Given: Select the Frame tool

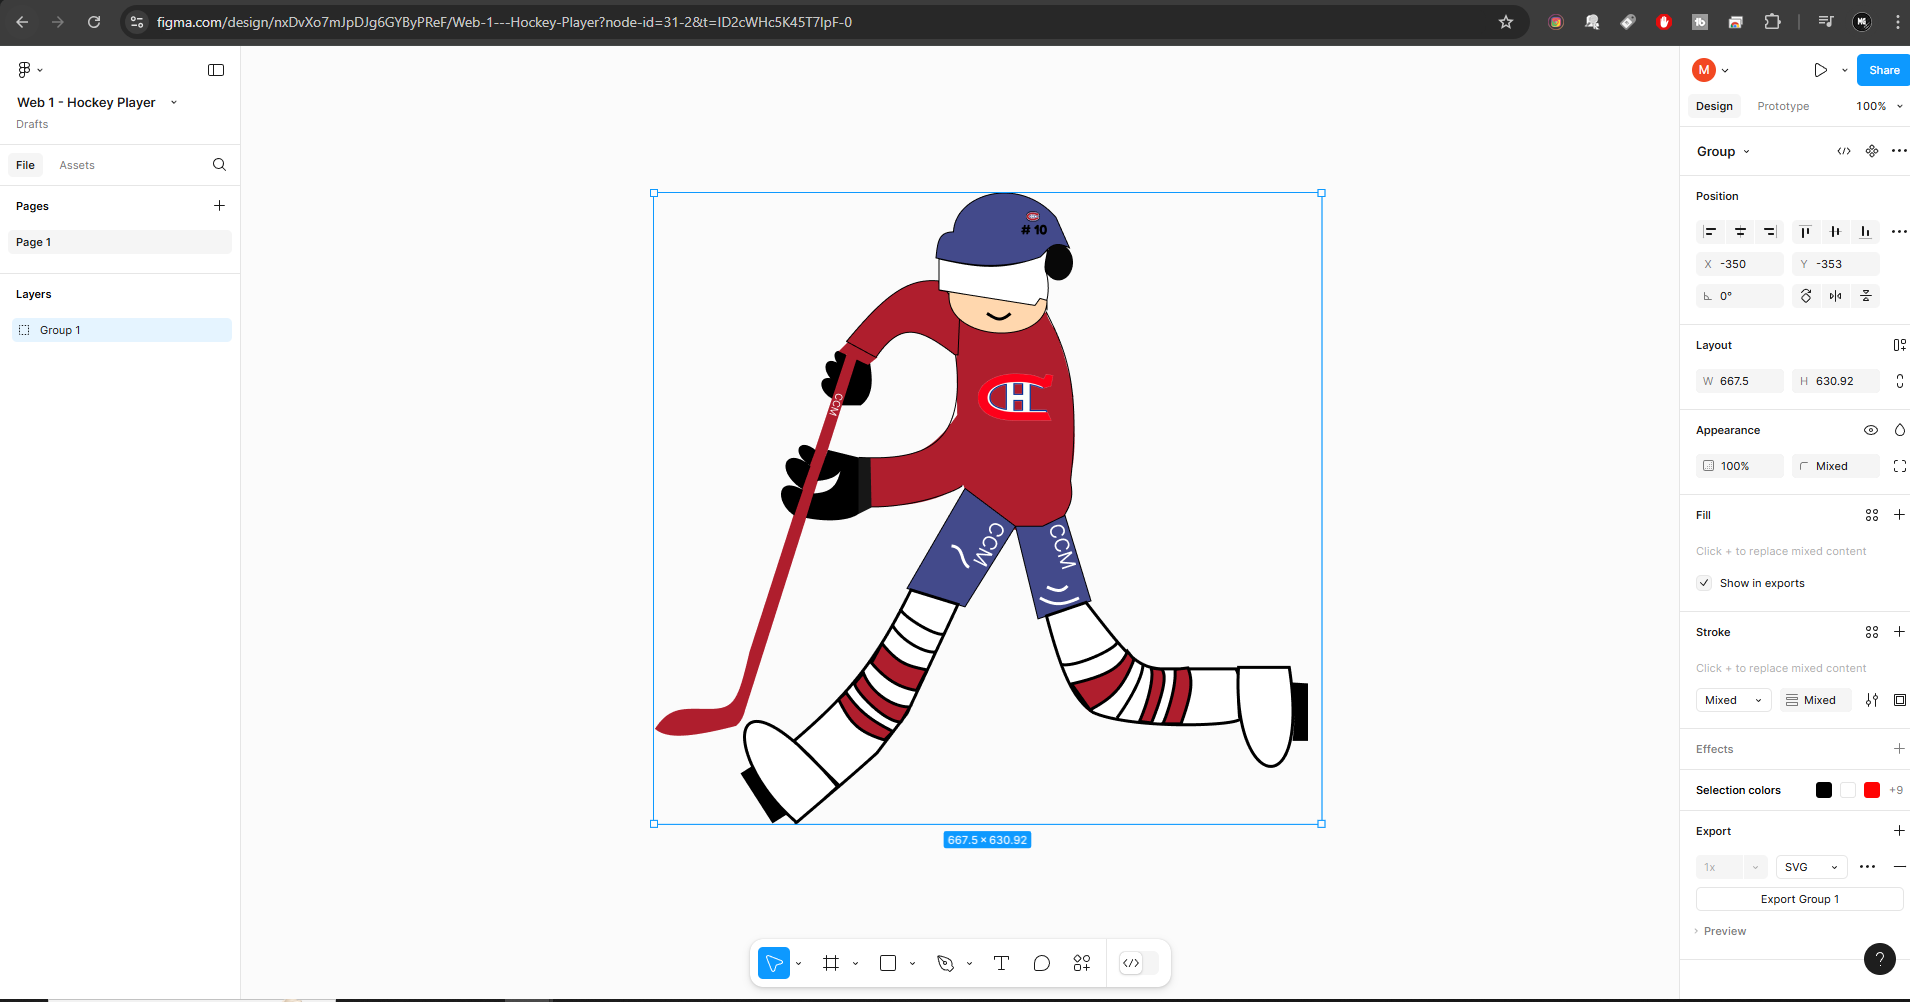Looking at the screenshot, I should (x=831, y=963).
